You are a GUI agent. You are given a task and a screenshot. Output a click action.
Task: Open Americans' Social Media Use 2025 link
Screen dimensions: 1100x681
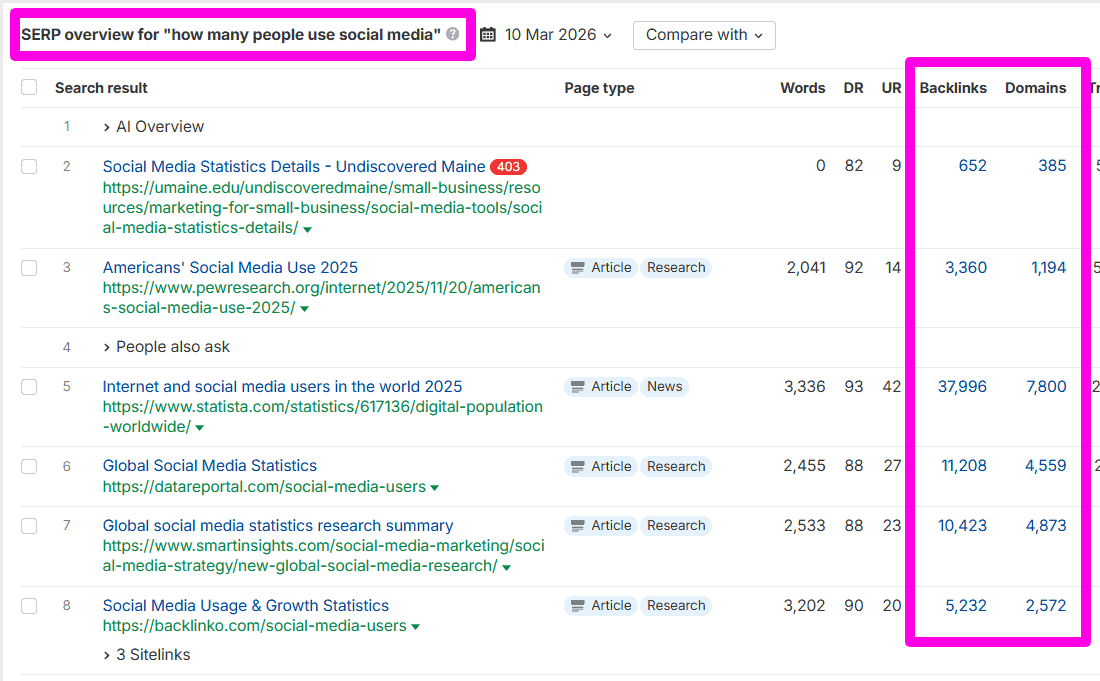pyautogui.click(x=230, y=268)
